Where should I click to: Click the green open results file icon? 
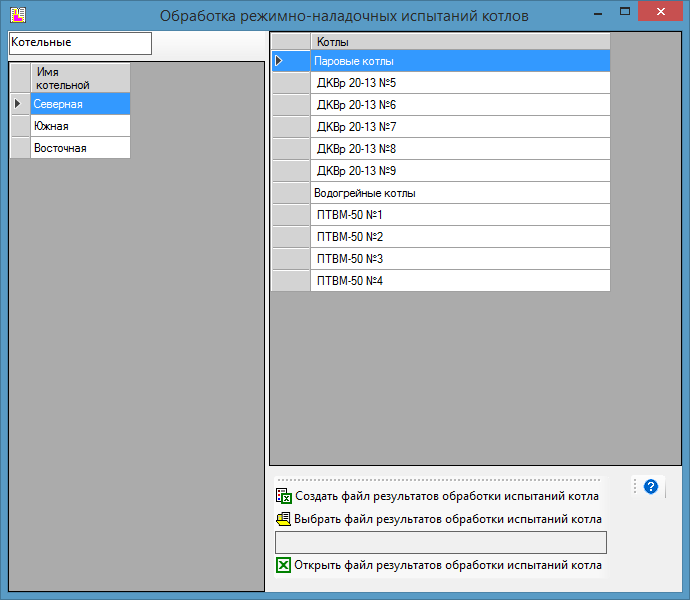click(283, 566)
